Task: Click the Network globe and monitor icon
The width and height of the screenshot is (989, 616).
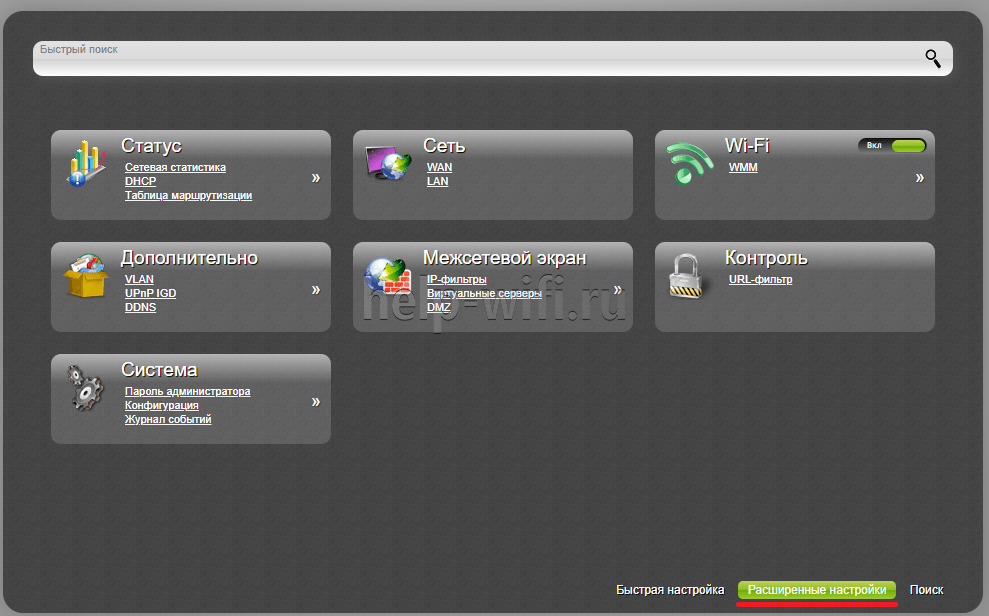Action: pyautogui.click(x=387, y=163)
